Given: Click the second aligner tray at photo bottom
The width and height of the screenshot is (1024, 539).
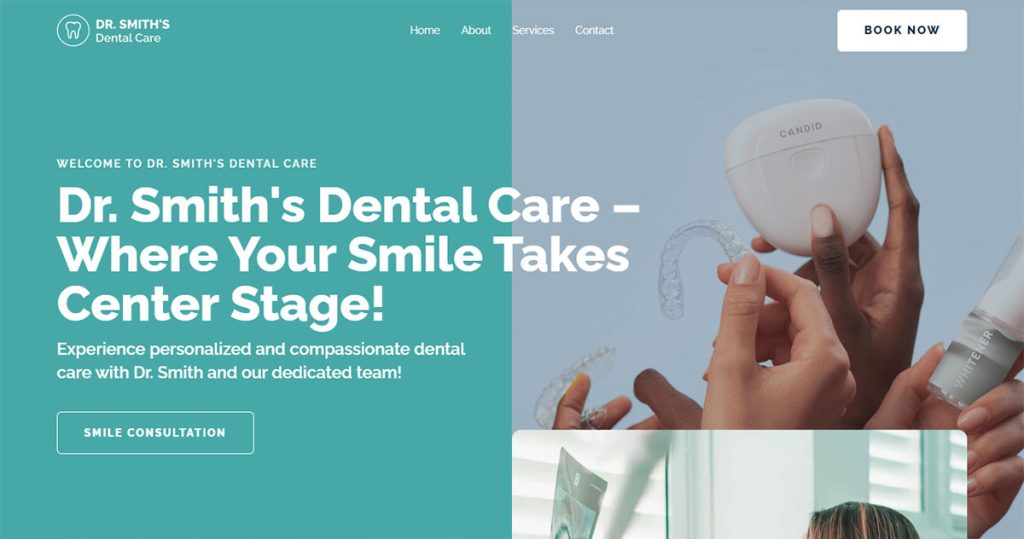Looking at the screenshot, I should [575, 385].
